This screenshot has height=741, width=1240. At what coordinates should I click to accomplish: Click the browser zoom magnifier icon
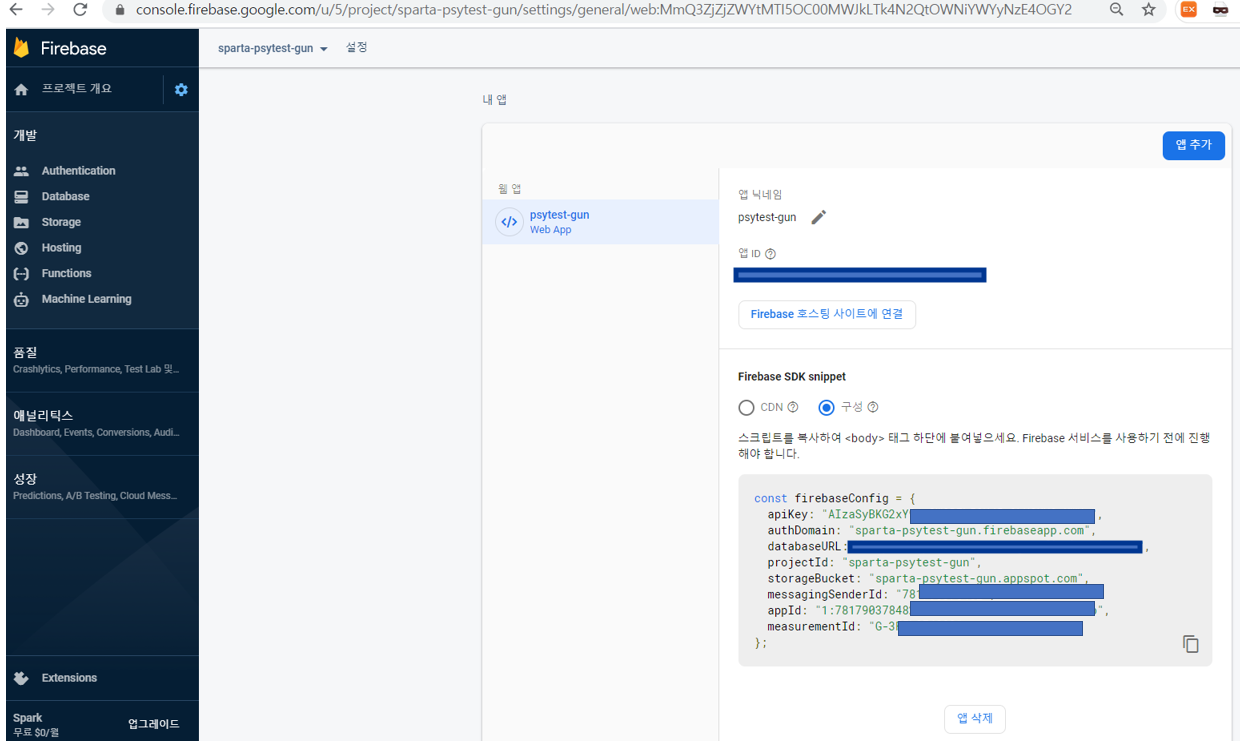pyautogui.click(x=1116, y=10)
